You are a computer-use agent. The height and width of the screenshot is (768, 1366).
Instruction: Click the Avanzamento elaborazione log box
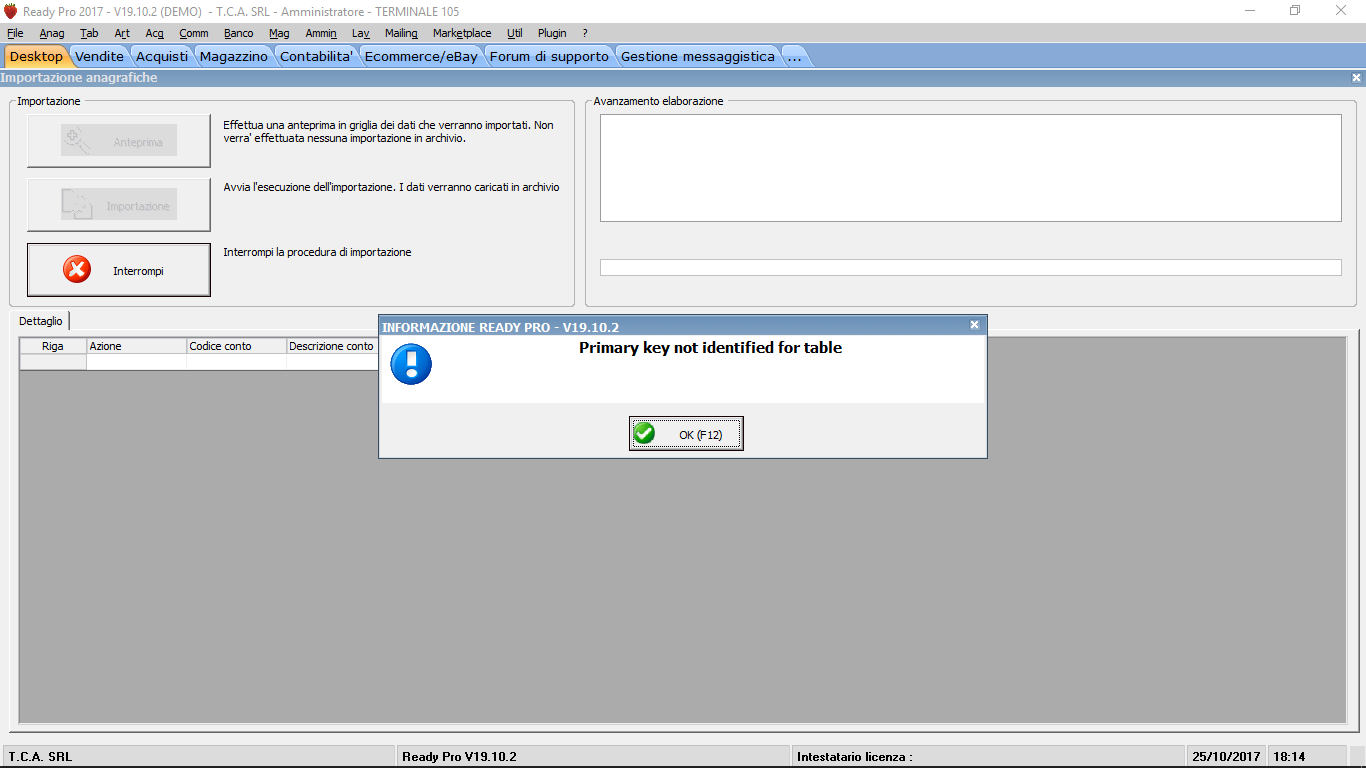970,168
